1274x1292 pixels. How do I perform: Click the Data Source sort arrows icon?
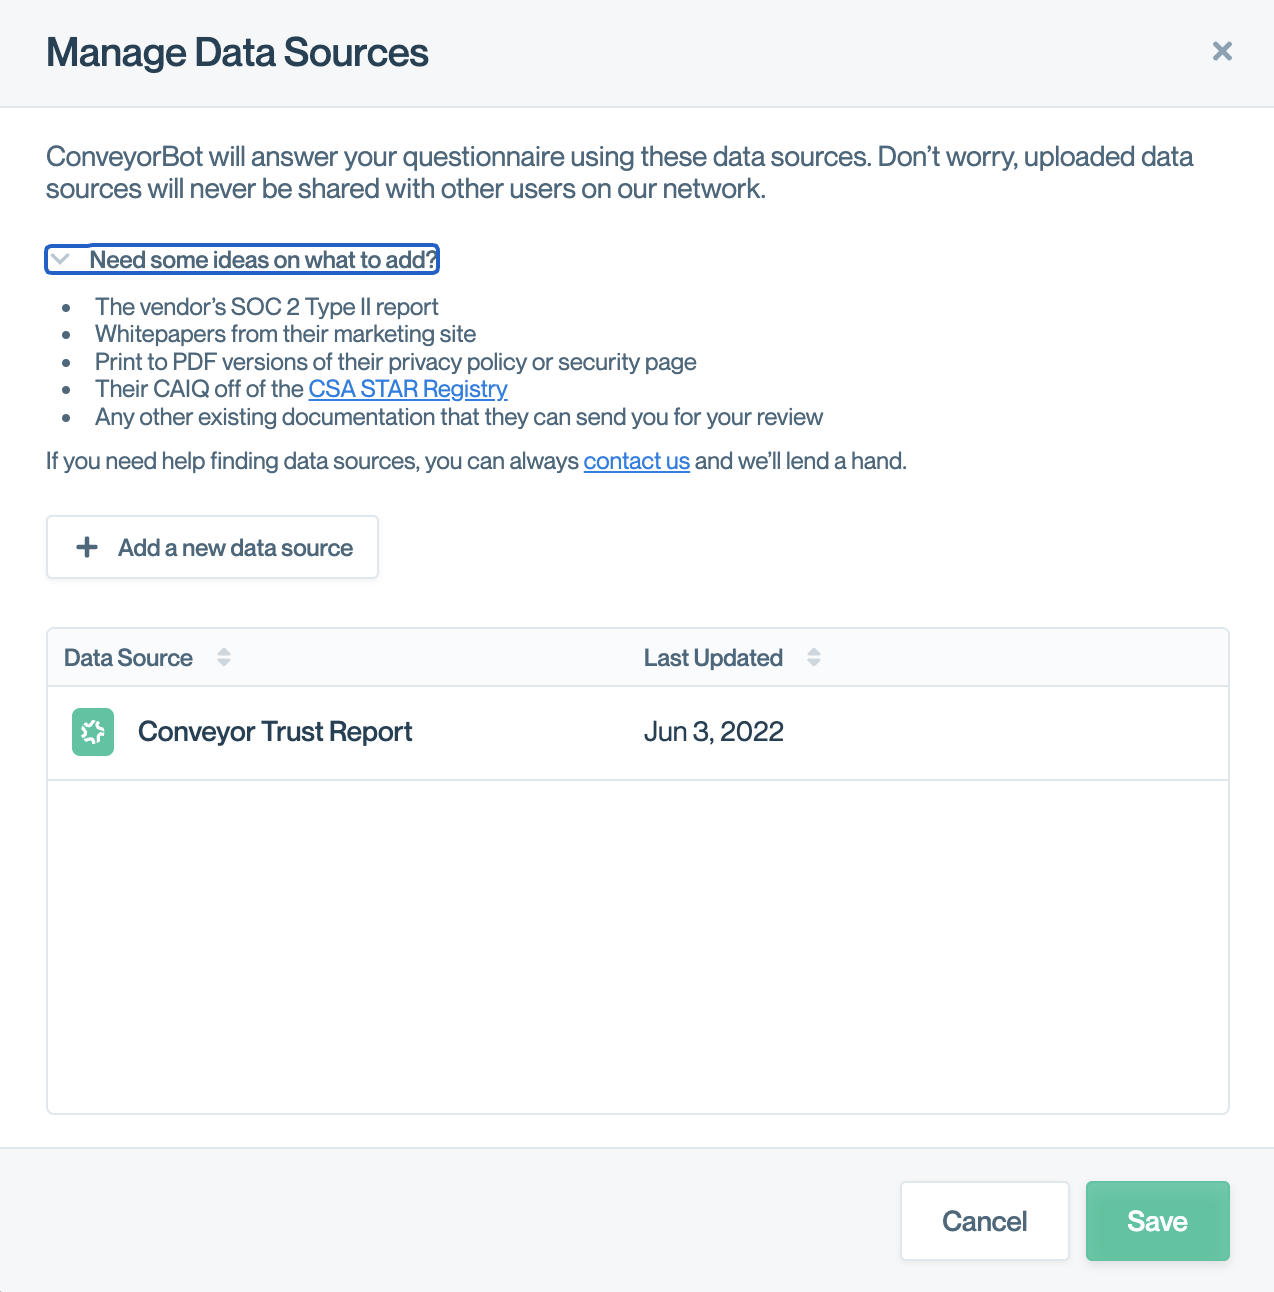pos(224,657)
